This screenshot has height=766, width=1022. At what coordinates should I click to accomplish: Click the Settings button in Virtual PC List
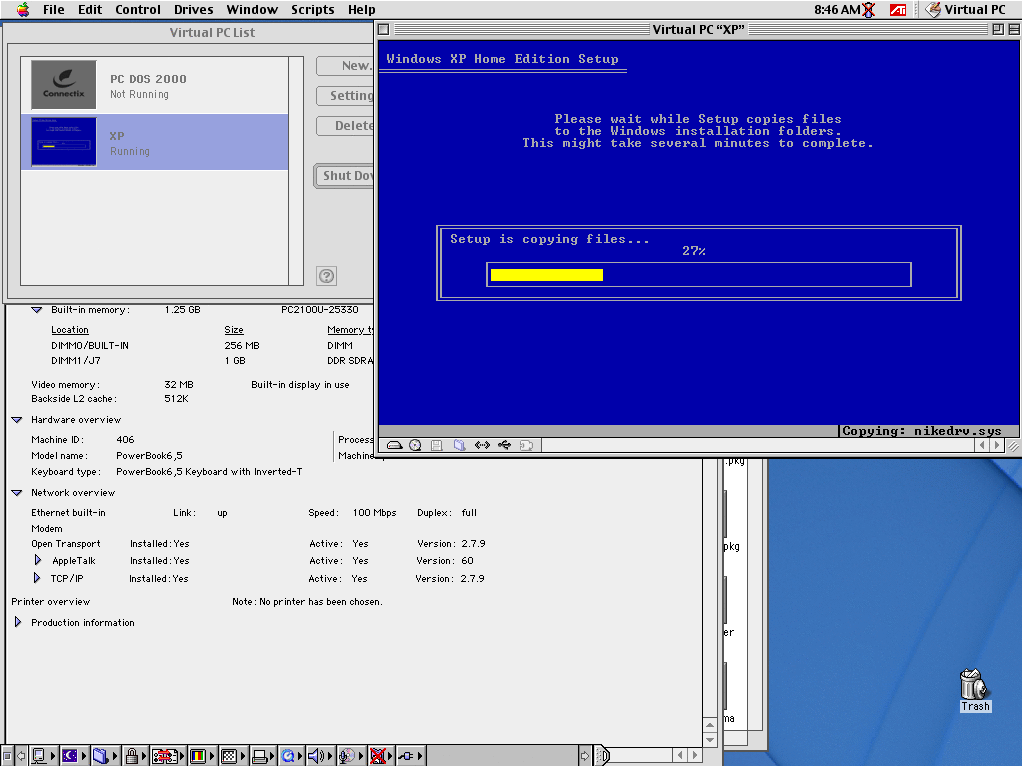point(345,96)
